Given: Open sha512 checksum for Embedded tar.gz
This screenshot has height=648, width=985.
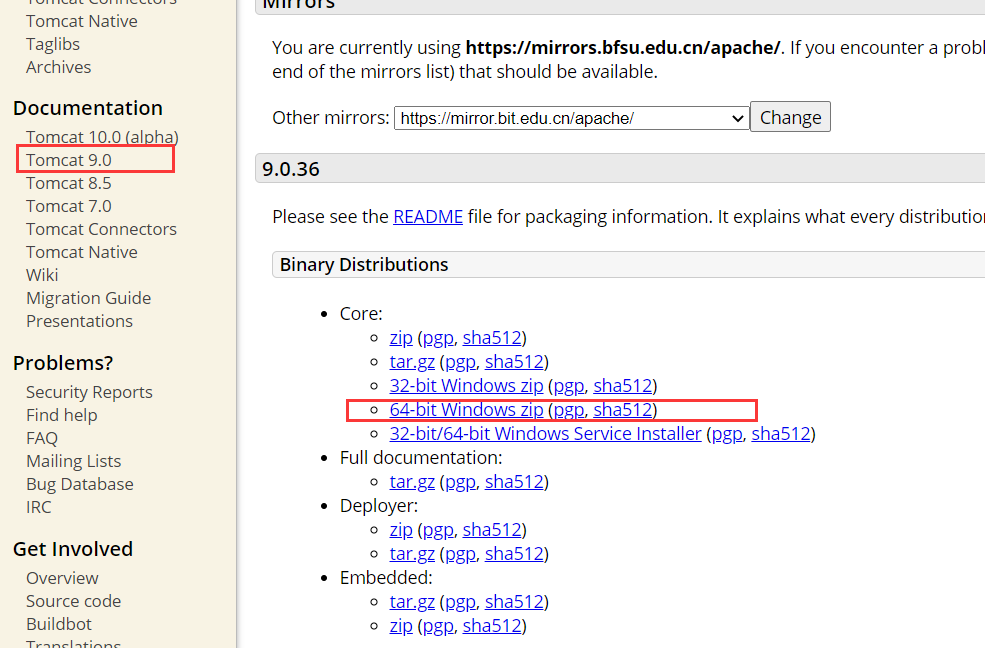Looking at the screenshot, I should coord(514,602).
